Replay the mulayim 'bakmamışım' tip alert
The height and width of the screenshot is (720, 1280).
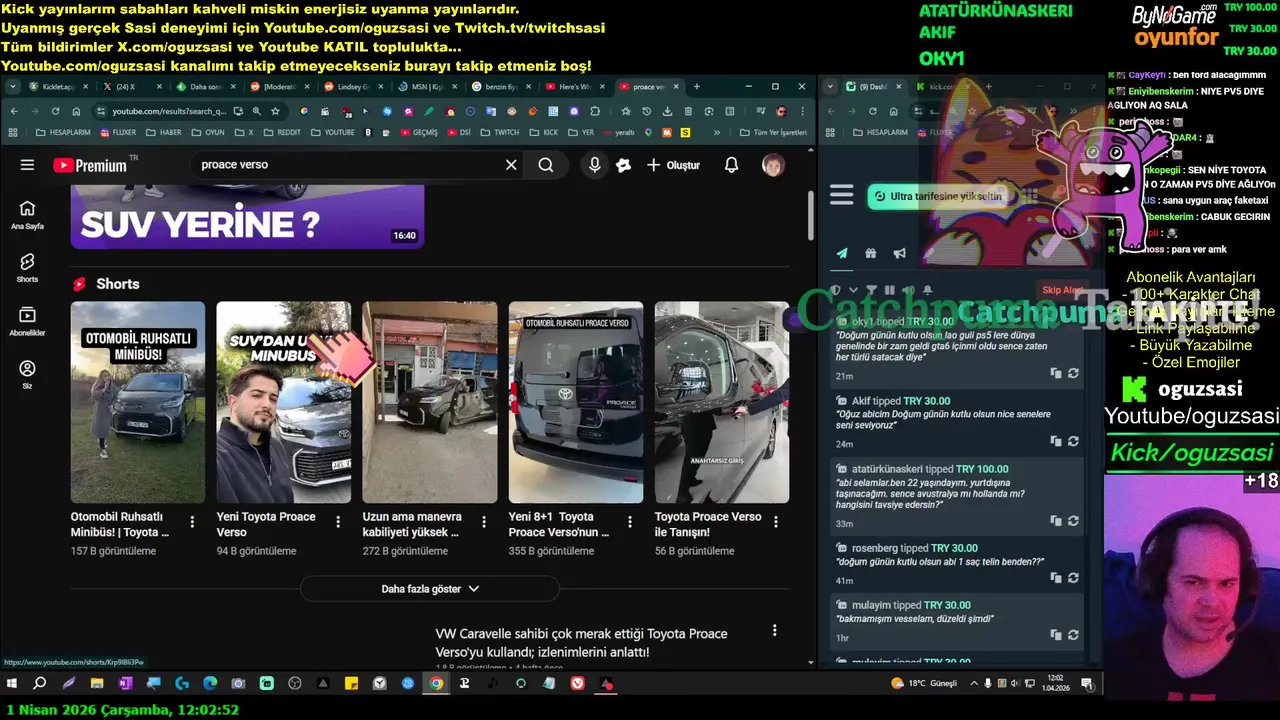coord(1073,635)
